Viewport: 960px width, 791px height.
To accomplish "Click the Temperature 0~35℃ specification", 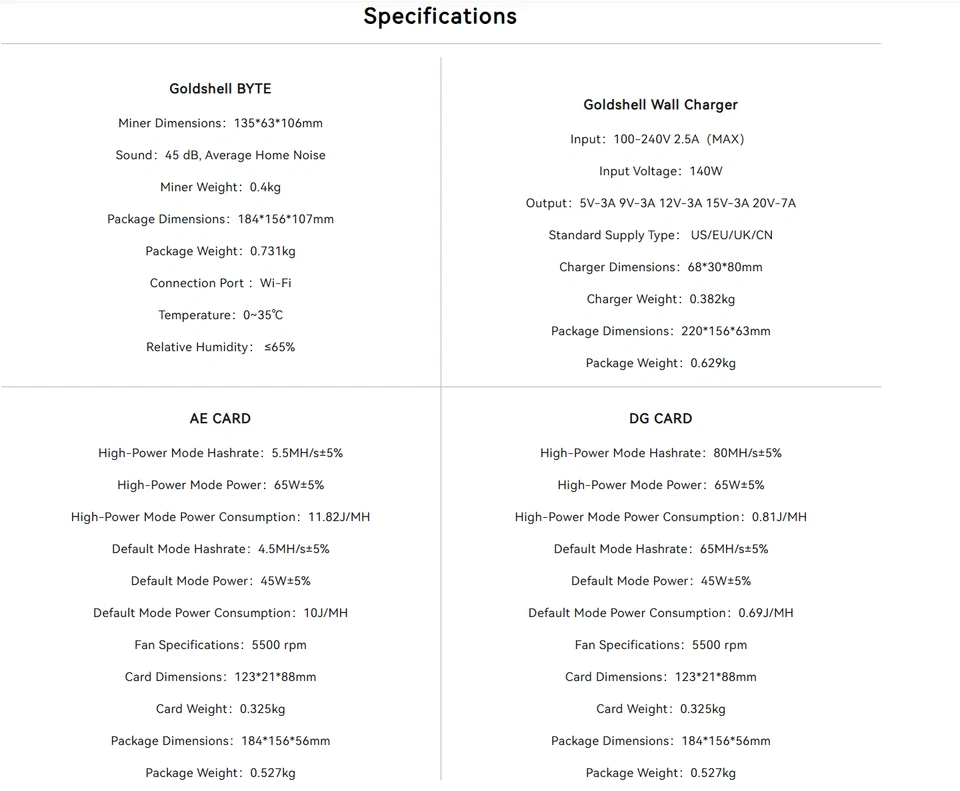I will (x=220, y=315).
